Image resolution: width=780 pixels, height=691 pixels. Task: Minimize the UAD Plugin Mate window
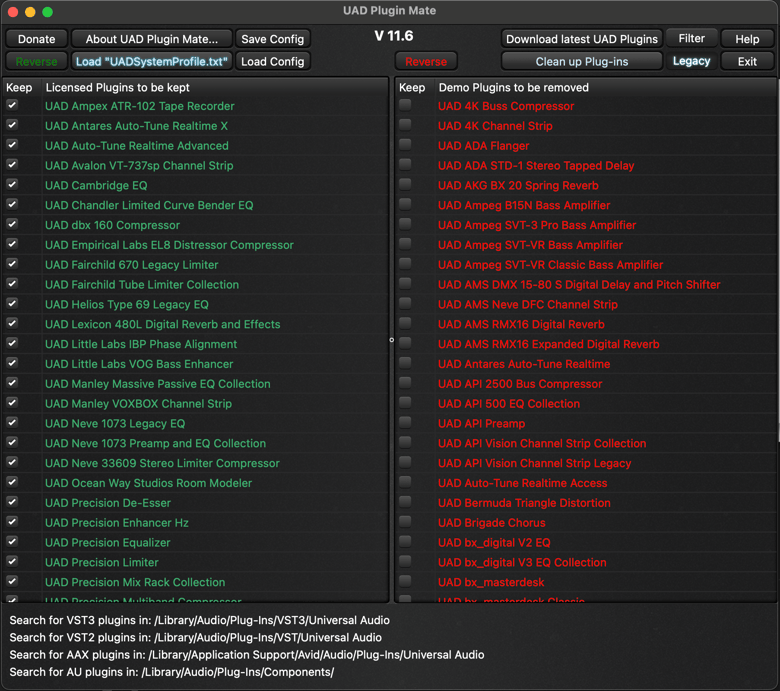coord(30,12)
